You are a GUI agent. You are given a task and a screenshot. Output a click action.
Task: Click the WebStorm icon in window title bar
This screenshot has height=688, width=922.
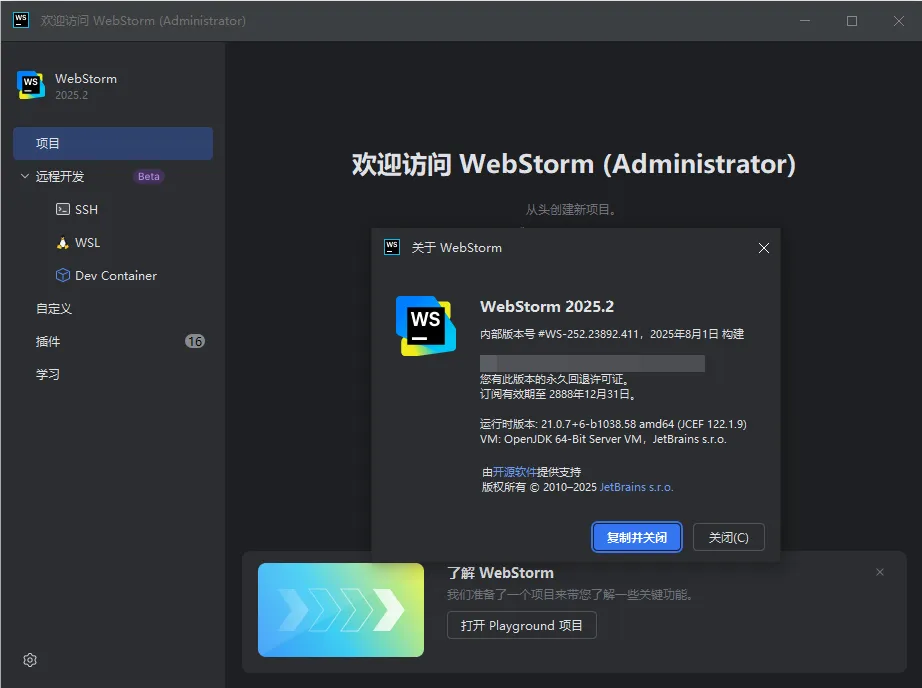click(21, 20)
